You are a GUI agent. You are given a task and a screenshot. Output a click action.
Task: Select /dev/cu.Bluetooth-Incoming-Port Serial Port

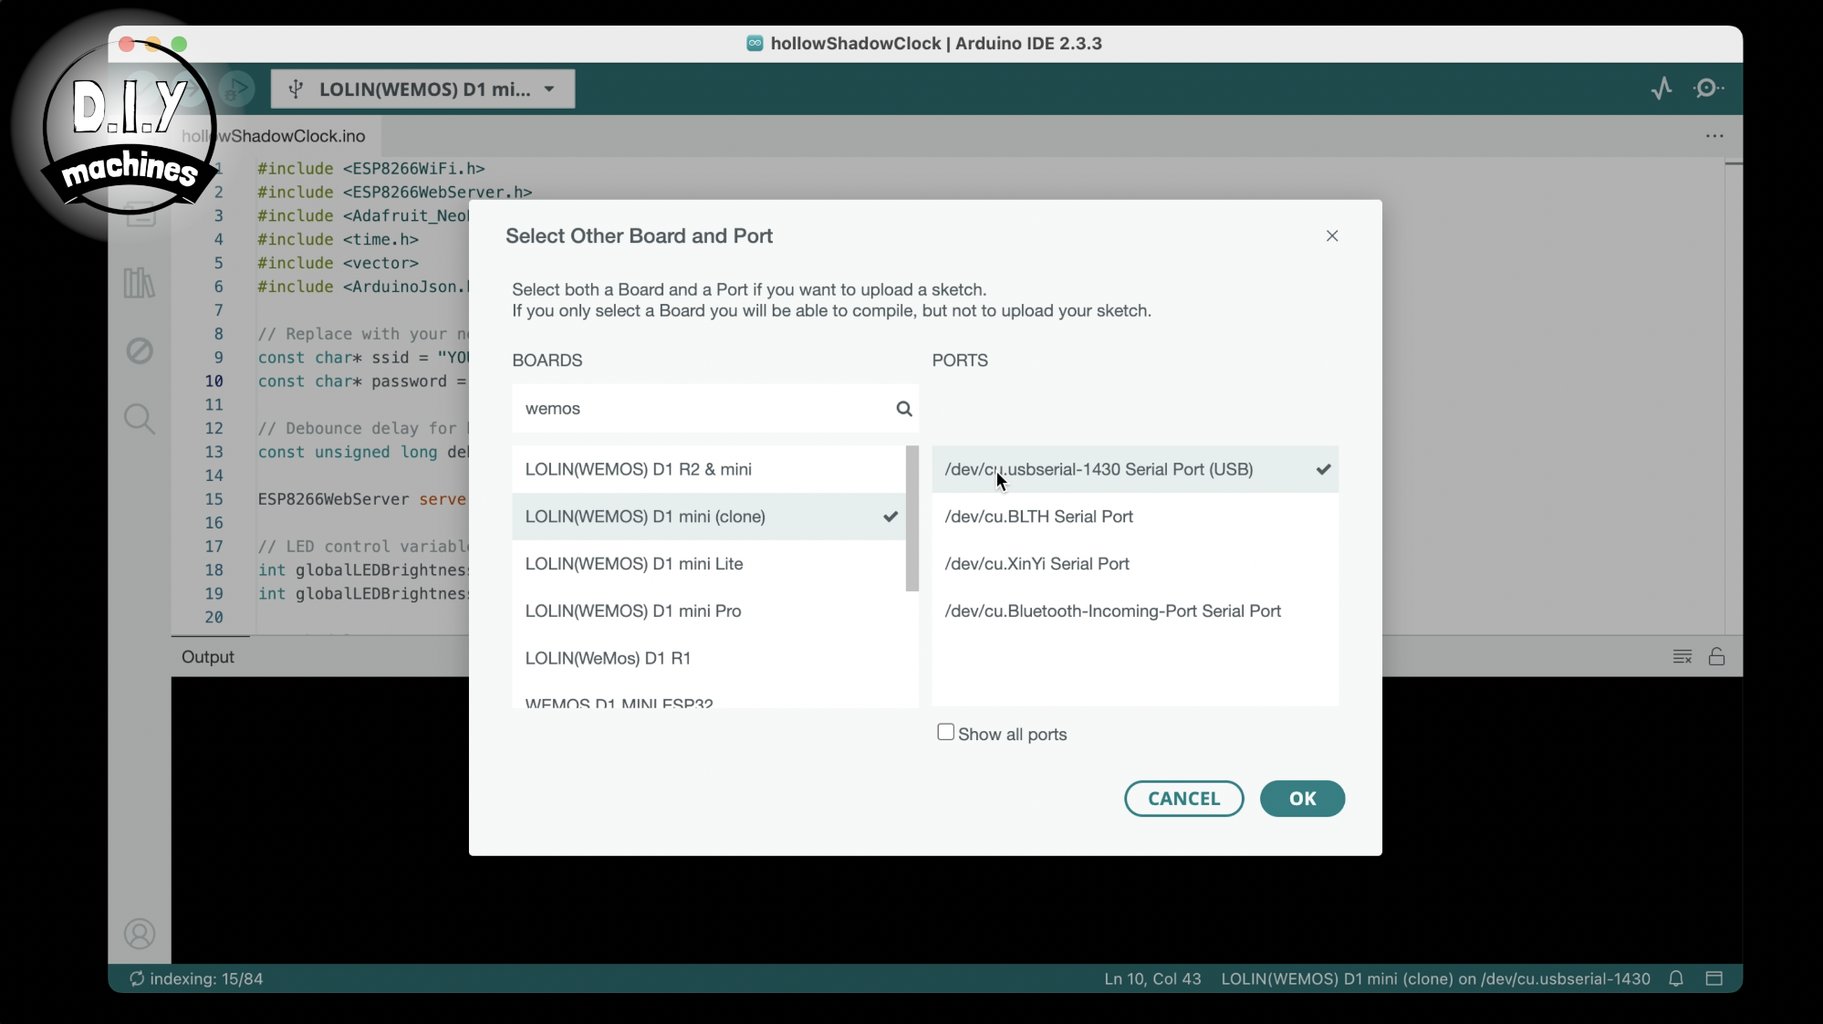tap(1135, 611)
